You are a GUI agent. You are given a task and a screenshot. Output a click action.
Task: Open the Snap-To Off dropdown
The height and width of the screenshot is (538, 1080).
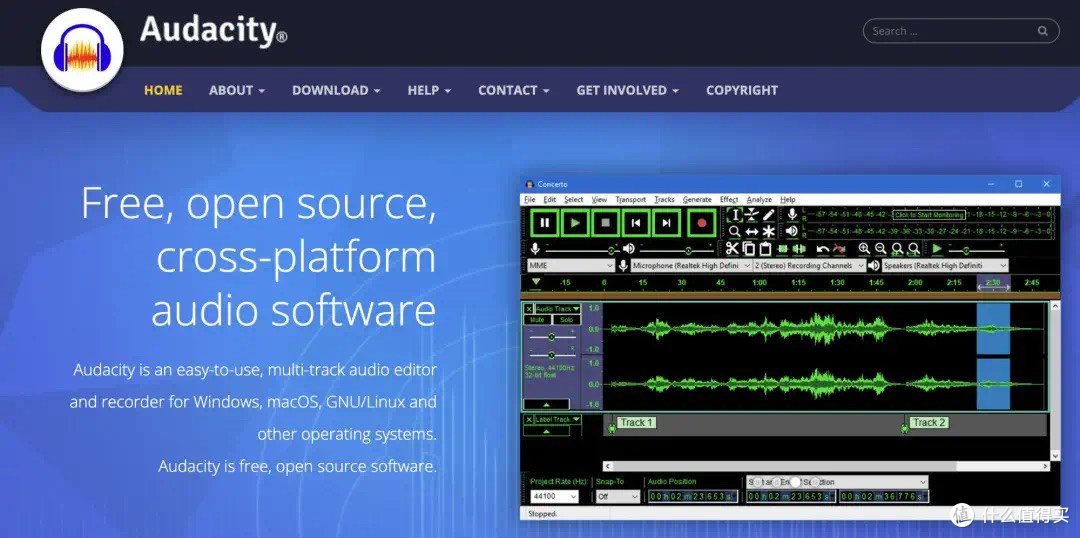[618, 496]
